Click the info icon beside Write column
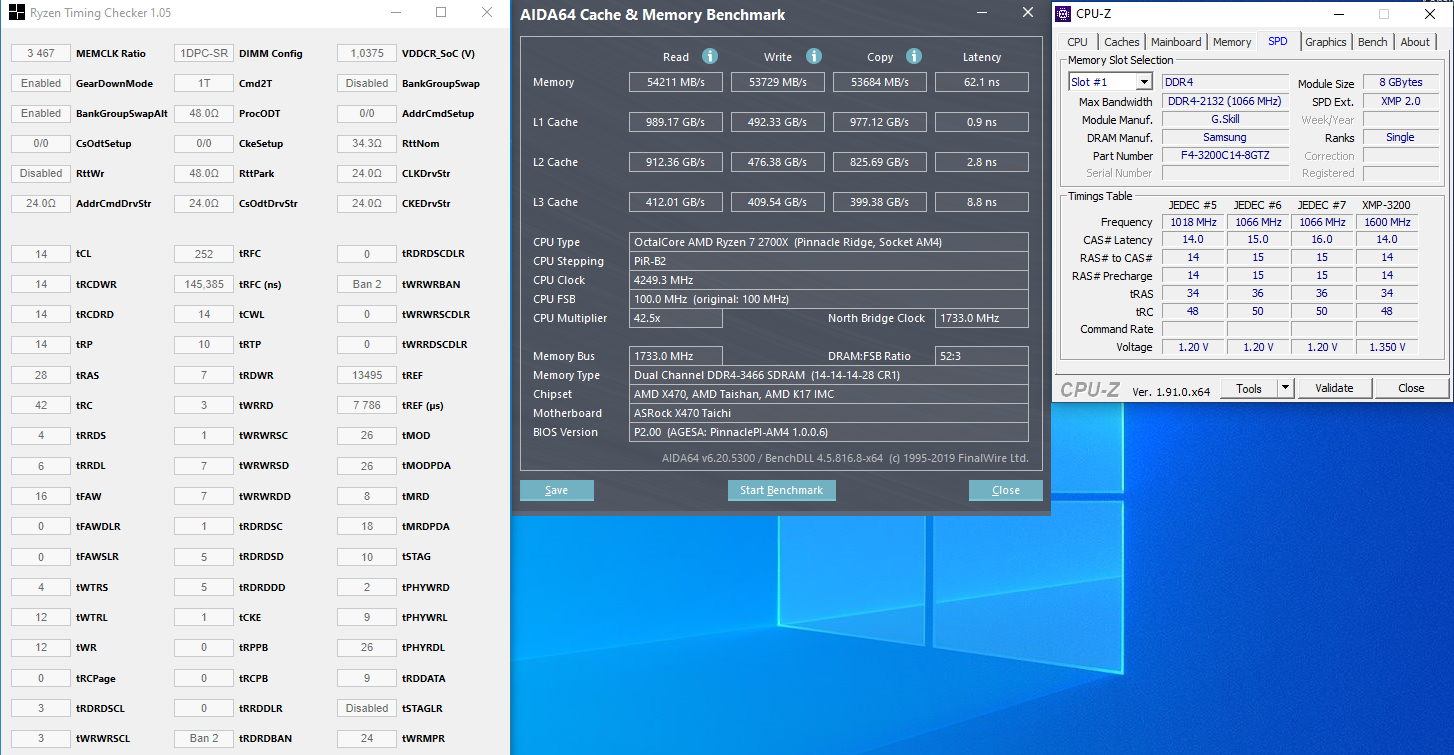1454x755 pixels. pyautogui.click(x=814, y=57)
